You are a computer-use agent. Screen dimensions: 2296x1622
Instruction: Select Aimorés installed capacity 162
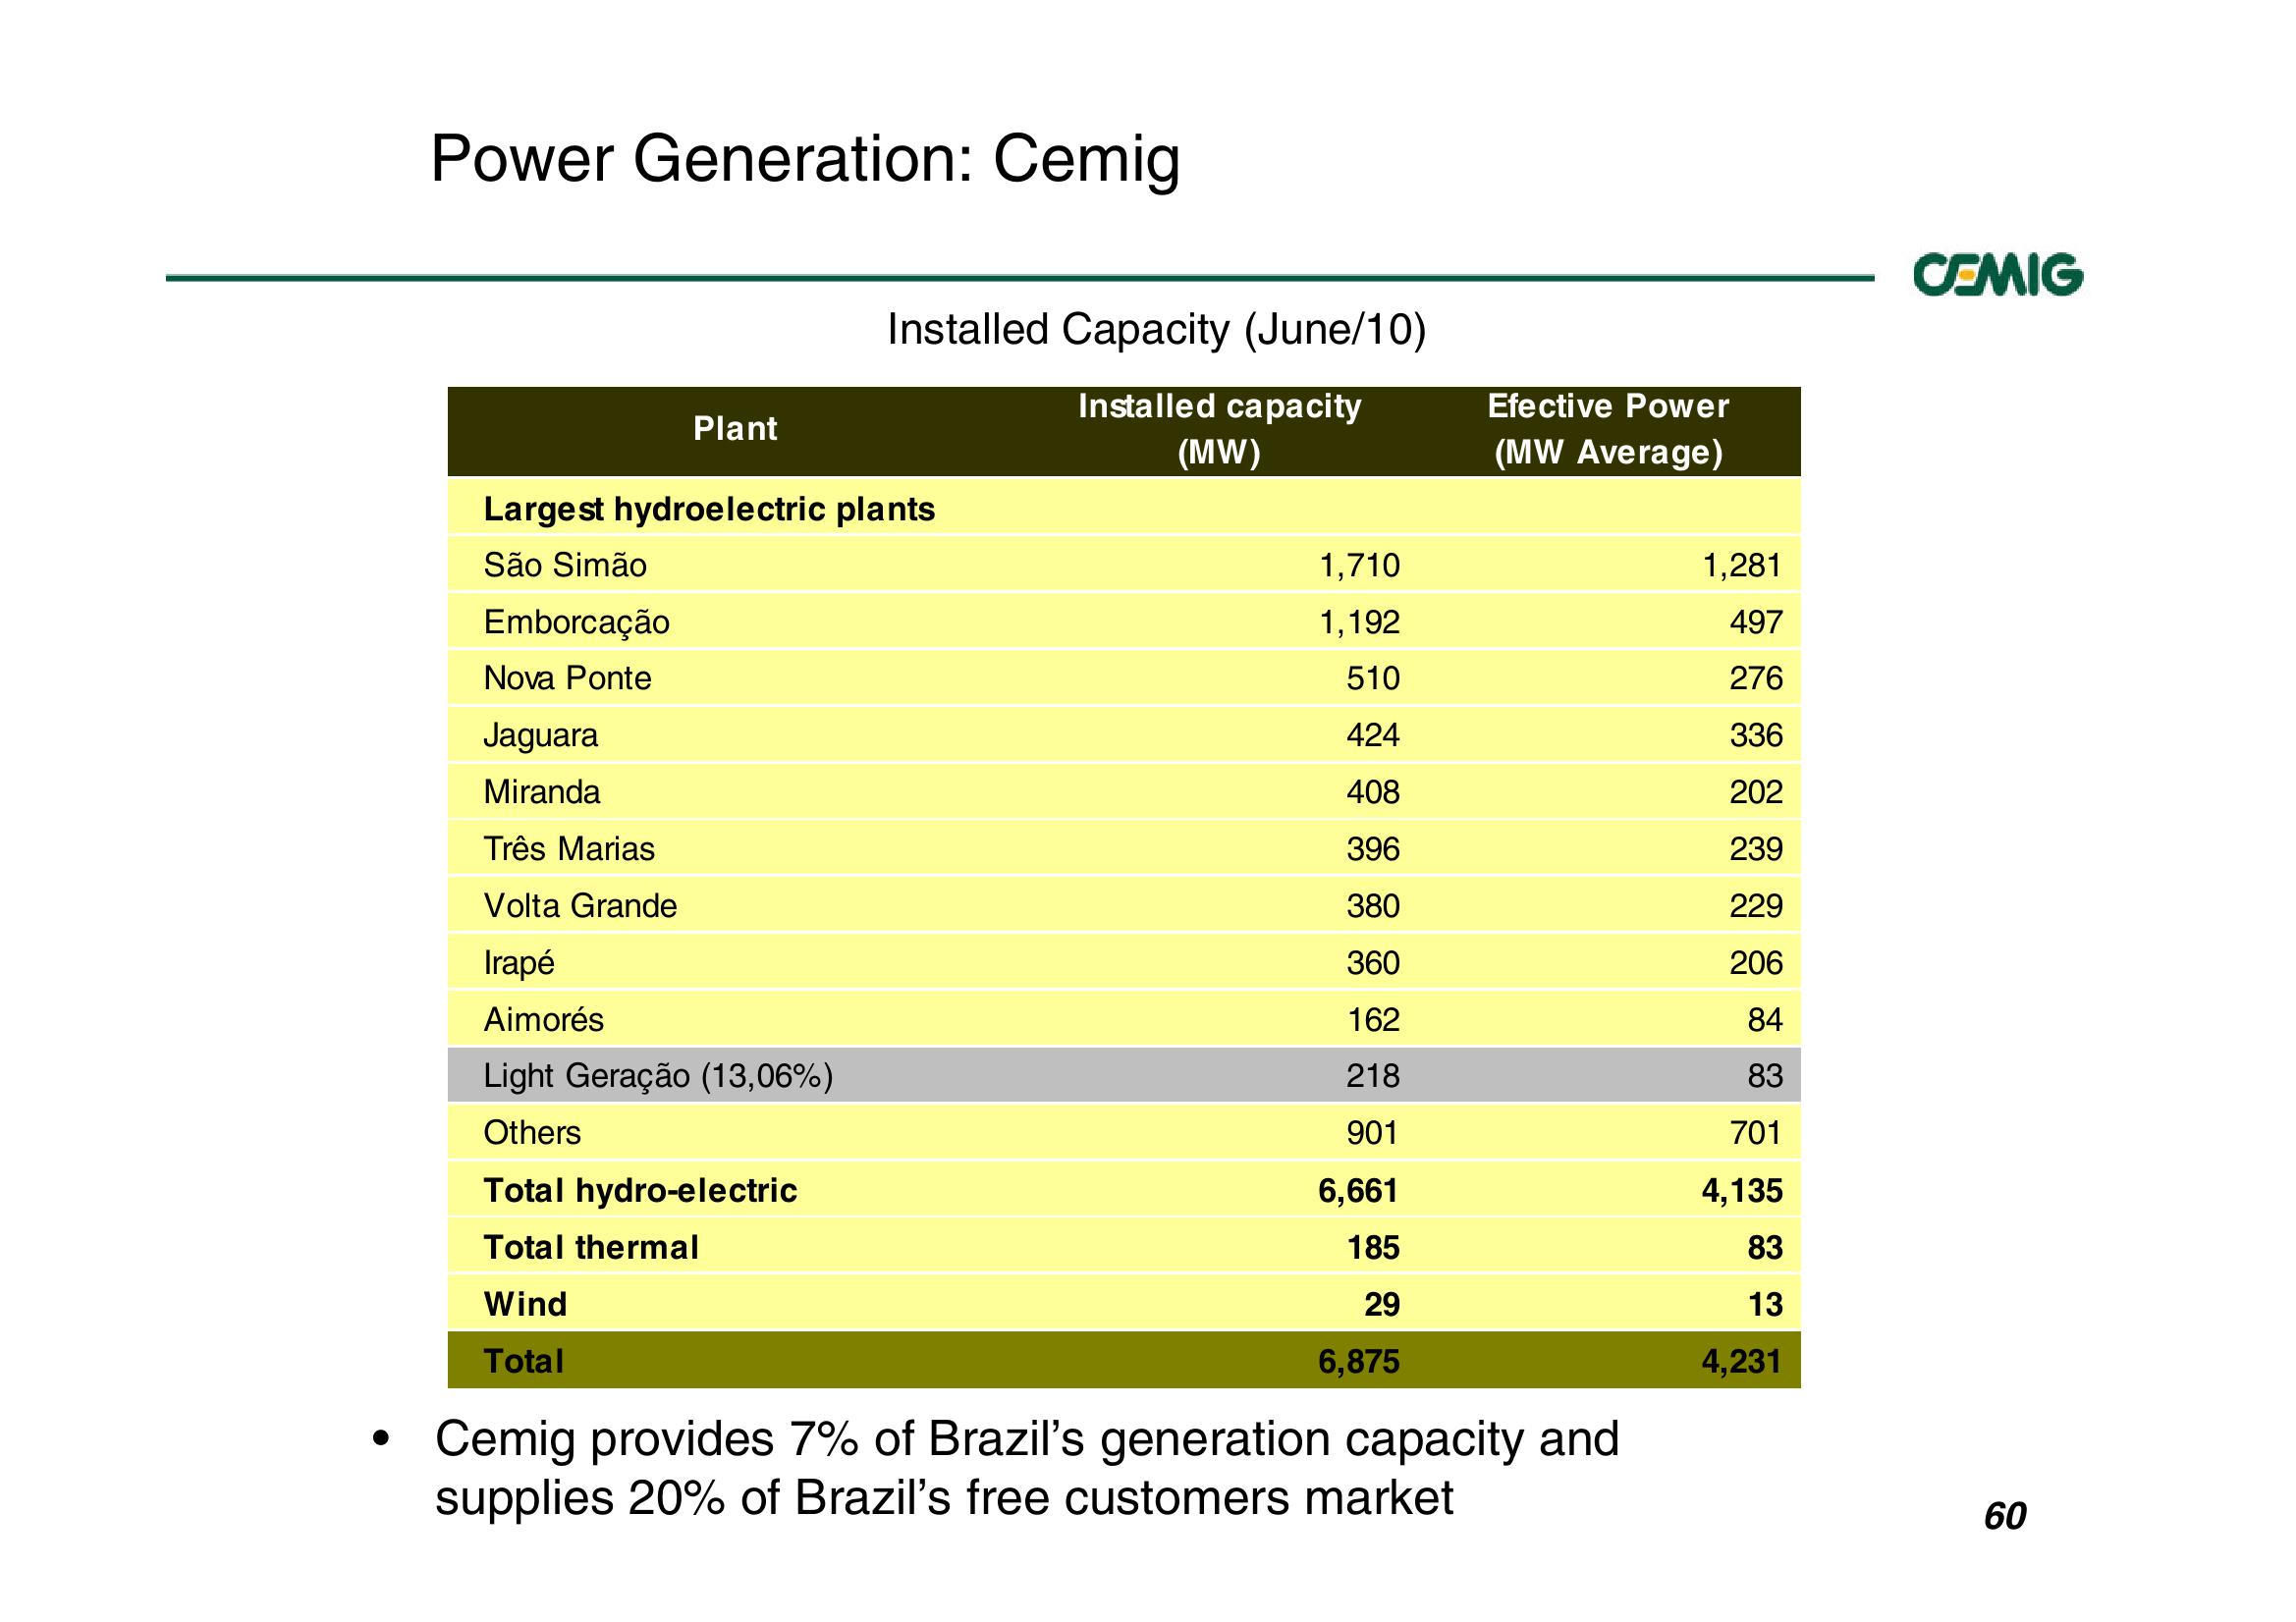pyautogui.click(x=1373, y=1021)
